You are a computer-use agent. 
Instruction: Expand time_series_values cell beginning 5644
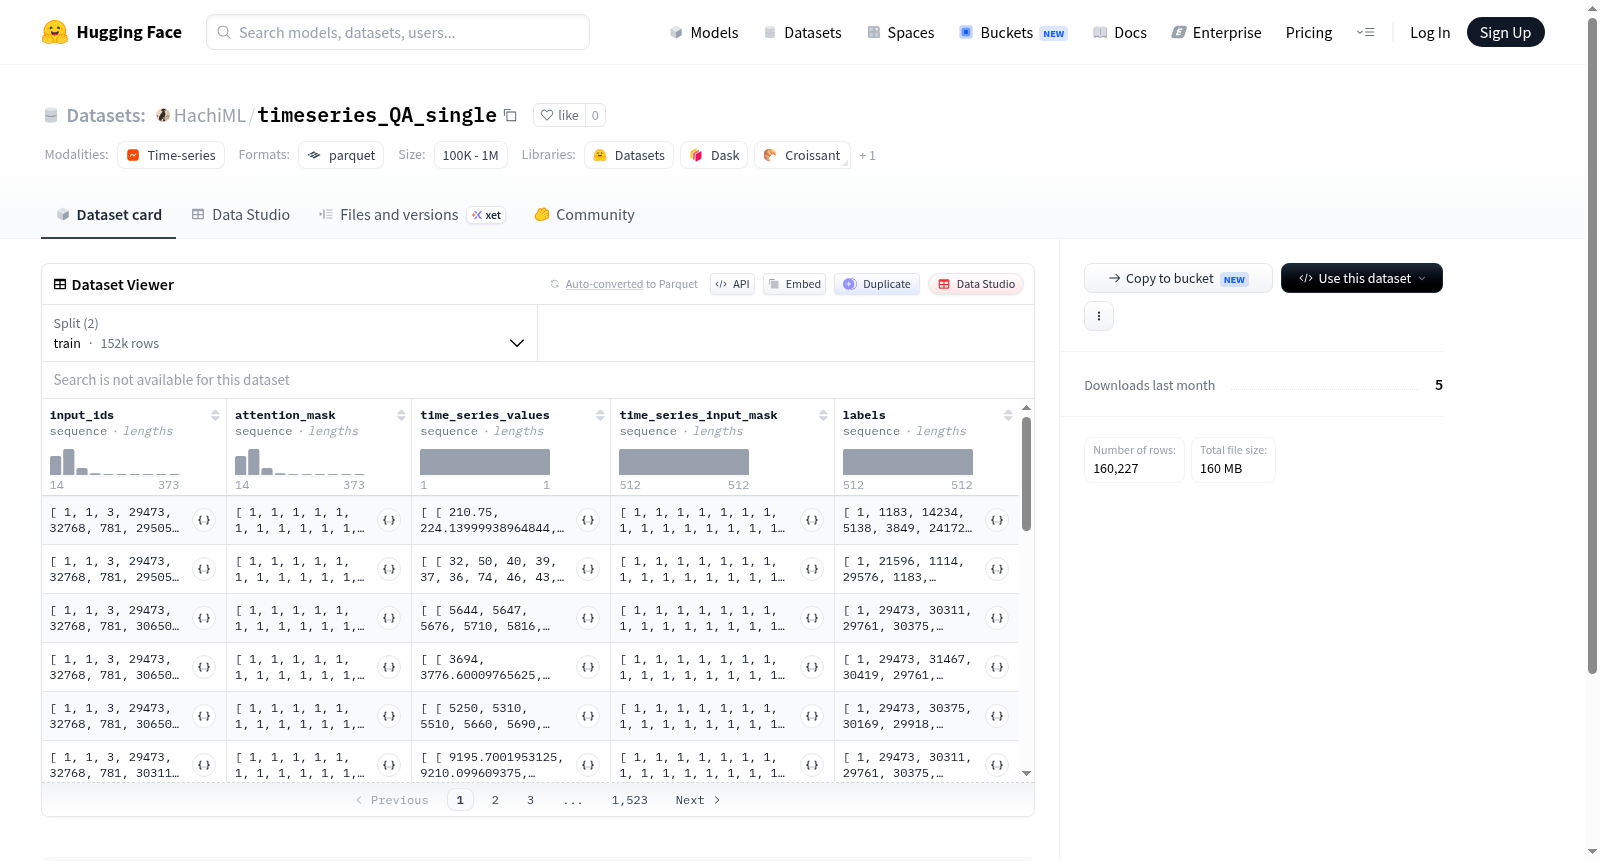coord(588,618)
